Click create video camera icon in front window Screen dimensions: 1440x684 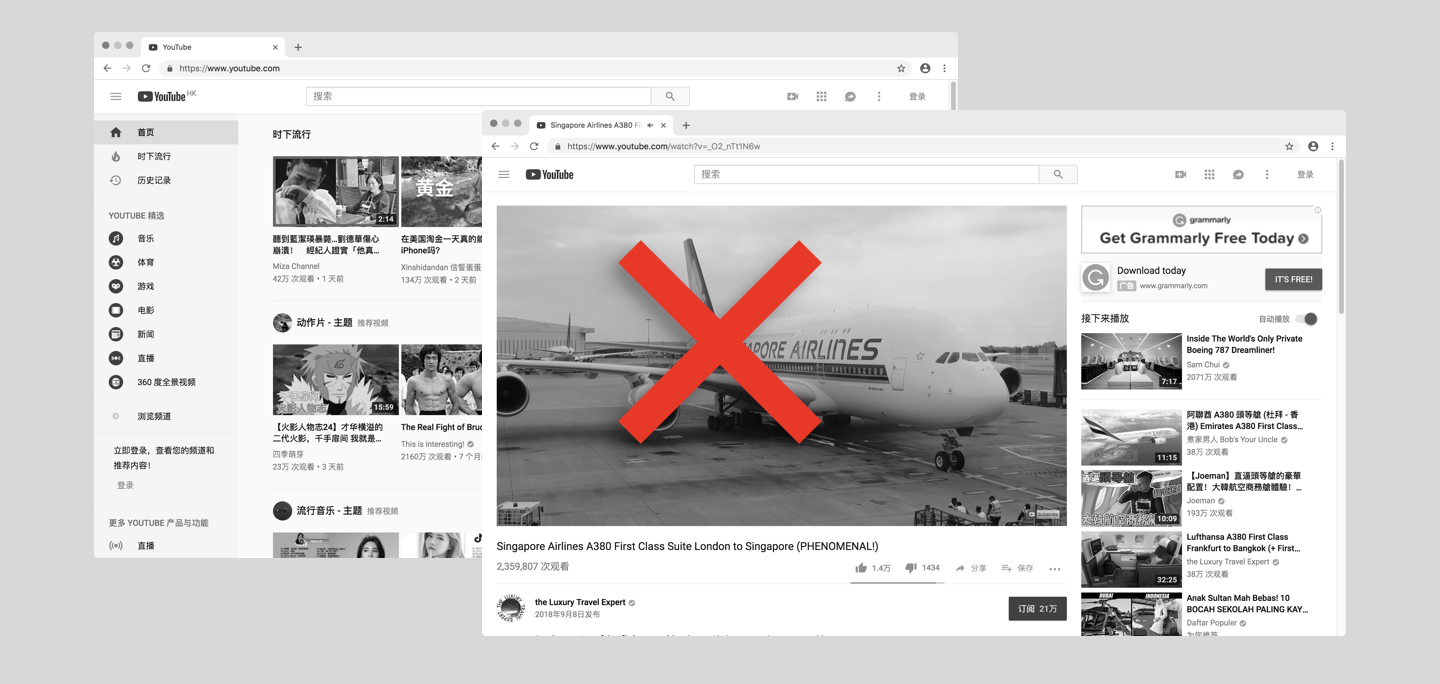[x=1181, y=174]
